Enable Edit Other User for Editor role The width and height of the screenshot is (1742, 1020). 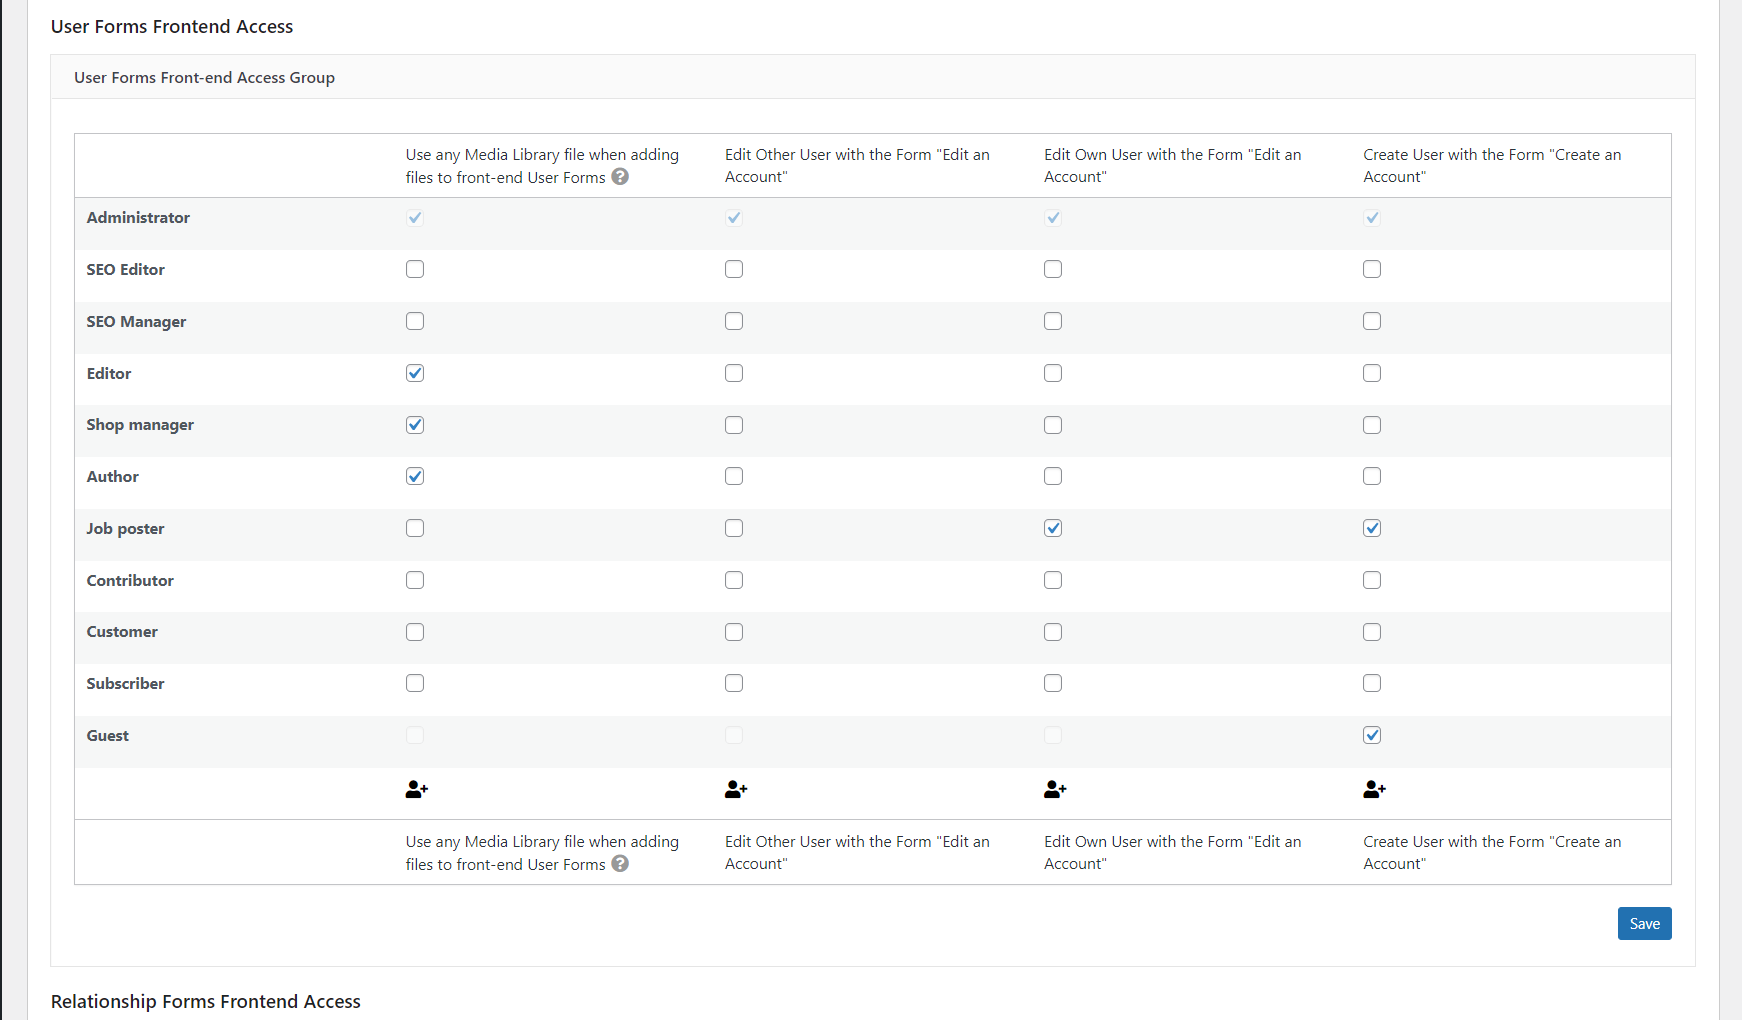click(734, 373)
